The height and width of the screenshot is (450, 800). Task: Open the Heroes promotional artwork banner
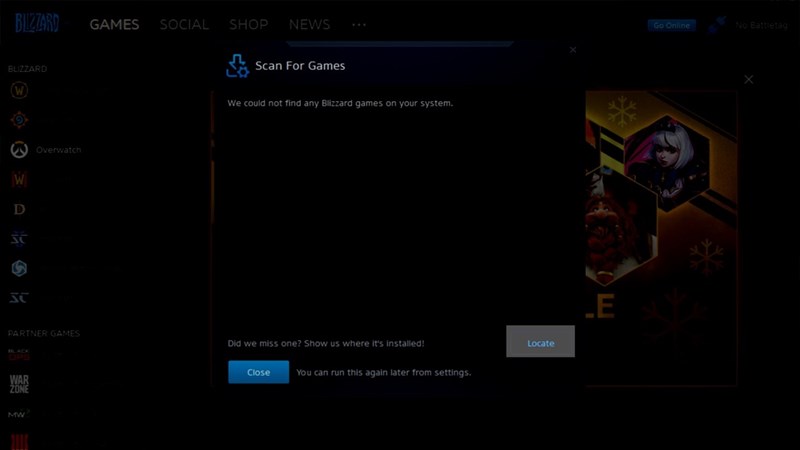661,238
